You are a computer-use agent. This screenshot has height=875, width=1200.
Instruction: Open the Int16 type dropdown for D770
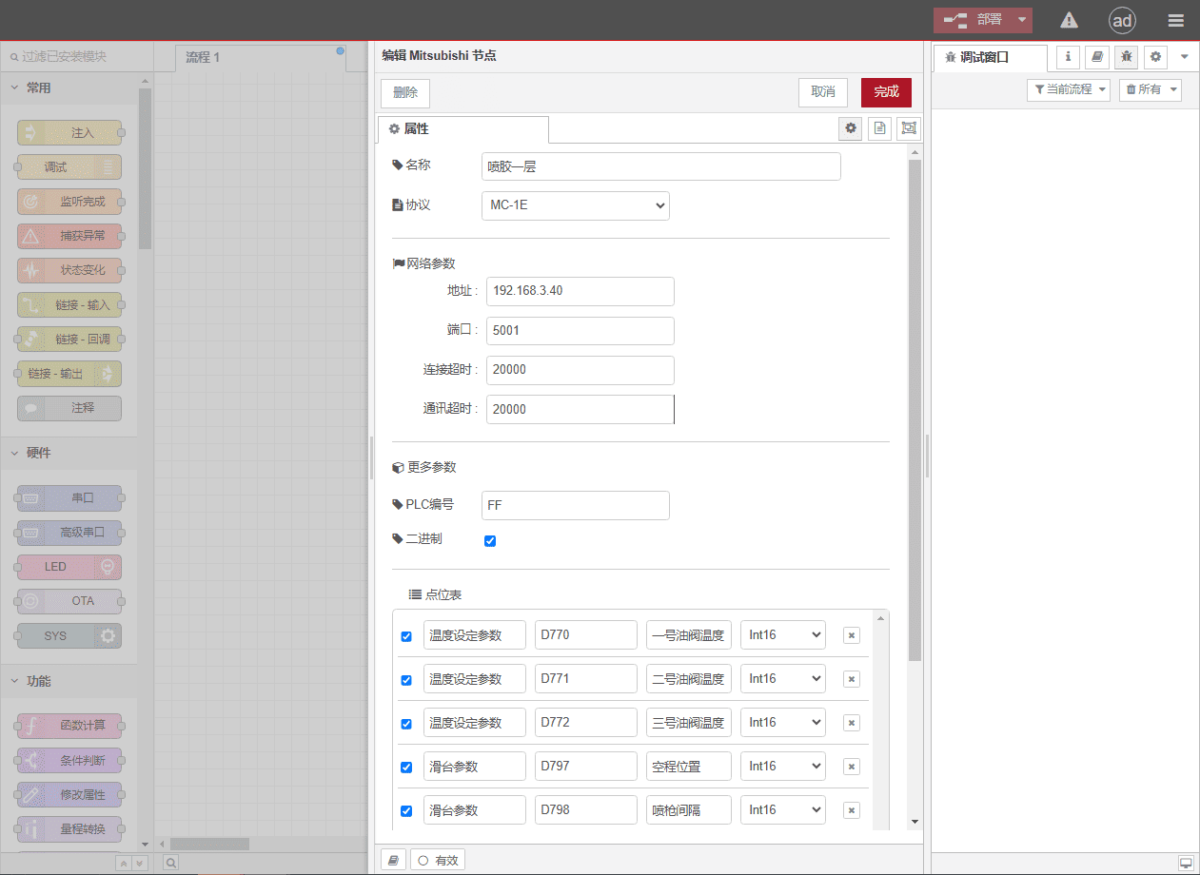point(783,634)
